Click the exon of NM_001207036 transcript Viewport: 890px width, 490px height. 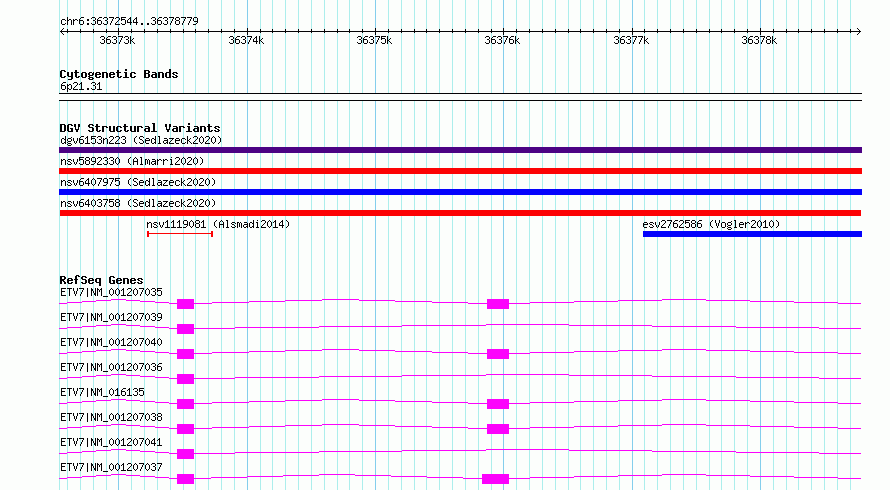click(186, 379)
